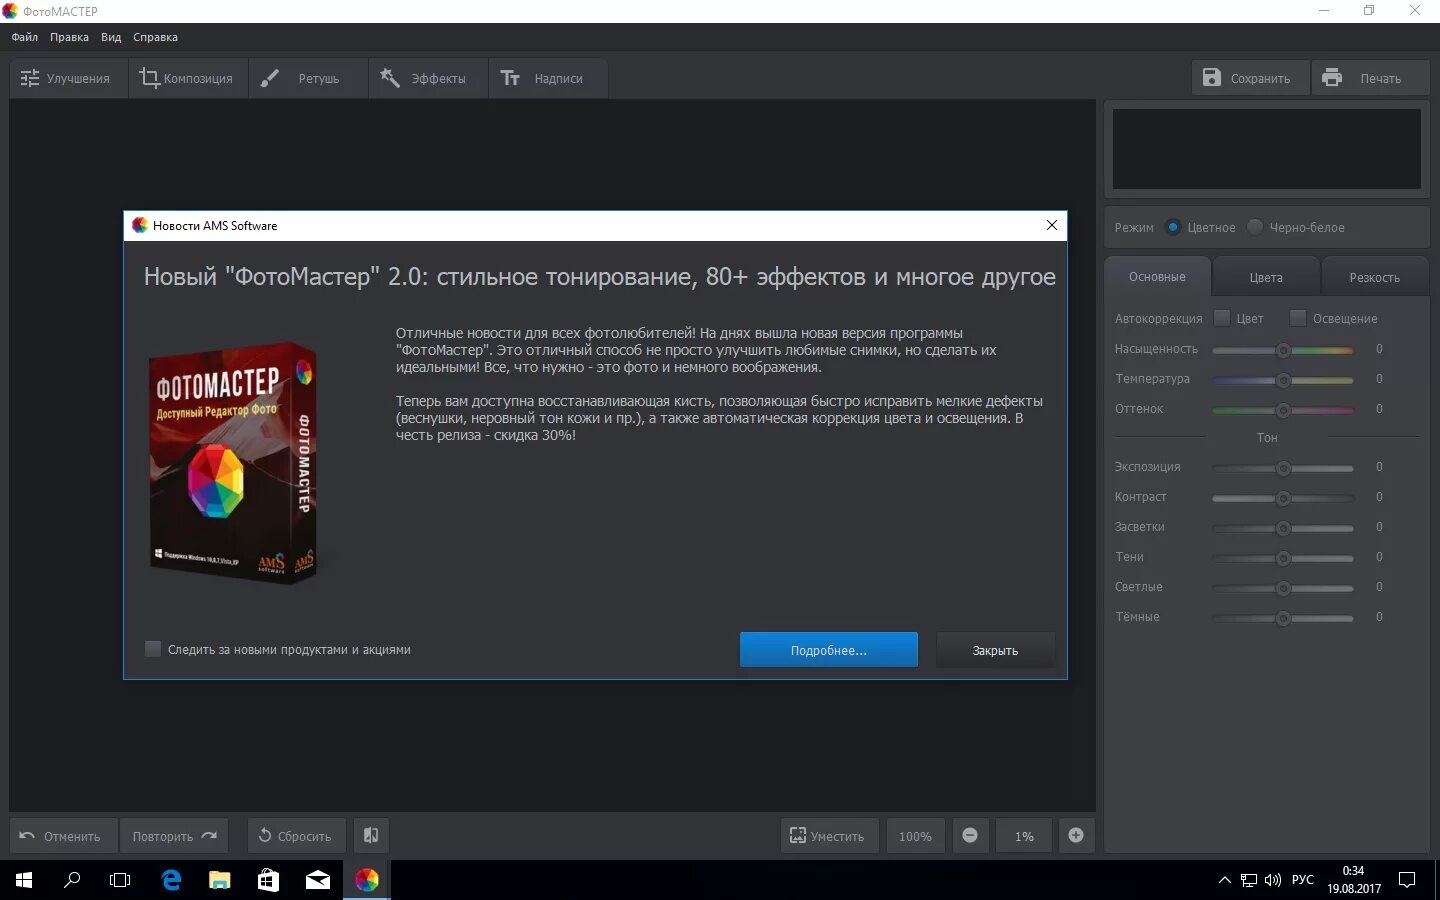
Task: Open Windows taskbar search
Action: point(72,880)
